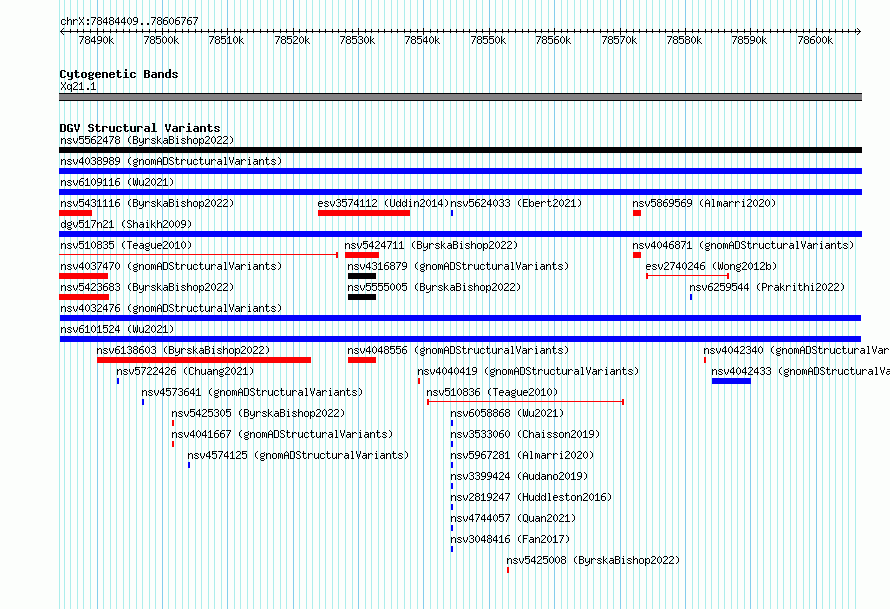890x609 pixels.
Task: Click the nsv4032476 gnomAD variant label
Action: click(x=171, y=308)
